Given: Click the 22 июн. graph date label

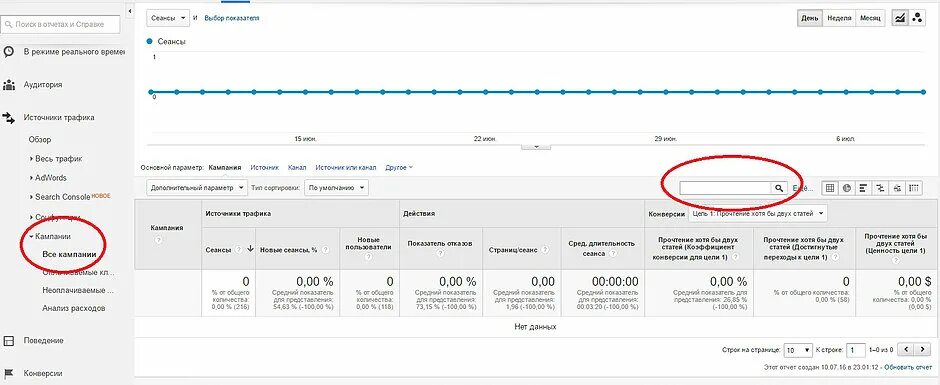Looking at the screenshot, I should coord(486,139).
